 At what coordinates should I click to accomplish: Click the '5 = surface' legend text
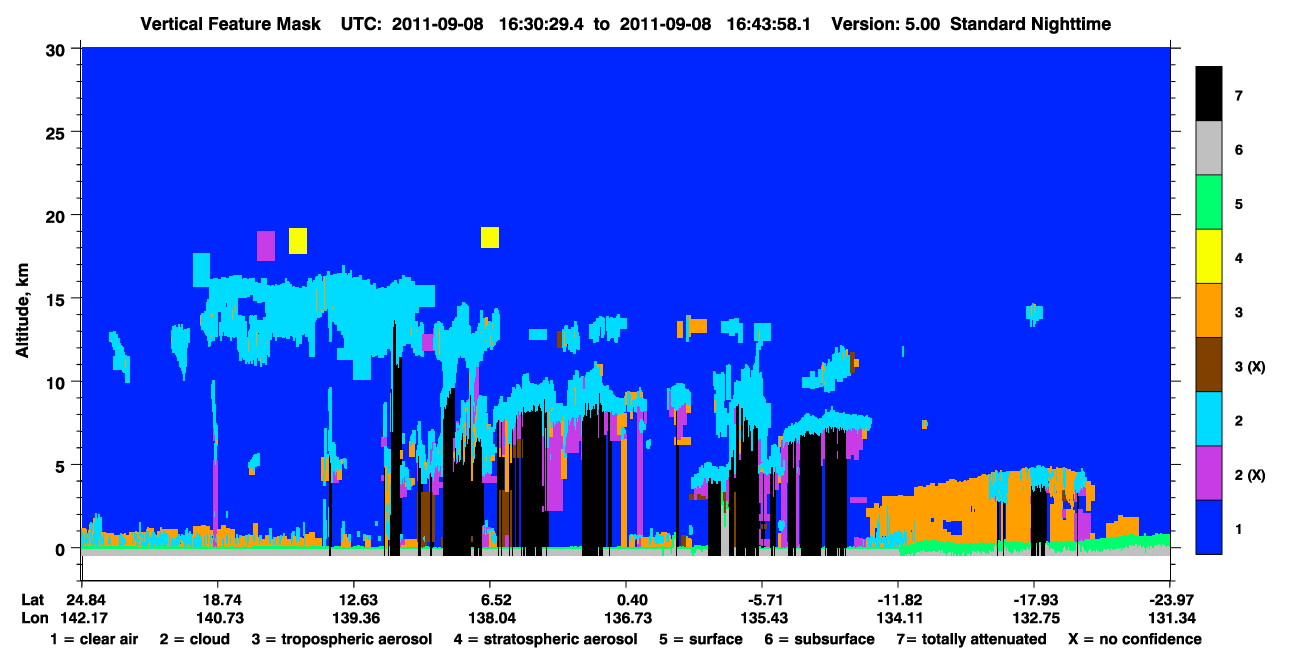pyautogui.click(x=700, y=639)
